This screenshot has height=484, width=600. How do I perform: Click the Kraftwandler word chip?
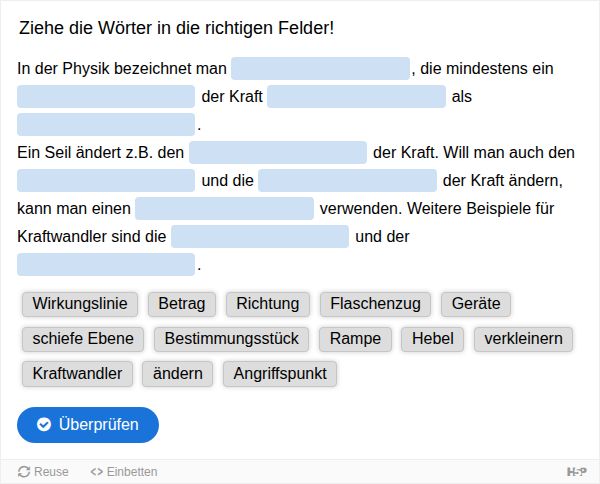click(x=77, y=374)
